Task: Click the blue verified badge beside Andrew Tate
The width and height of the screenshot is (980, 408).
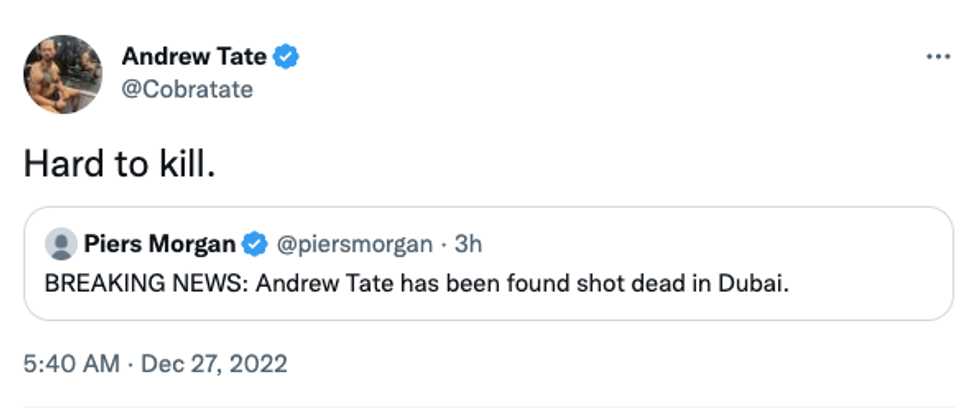Action: click(x=287, y=57)
